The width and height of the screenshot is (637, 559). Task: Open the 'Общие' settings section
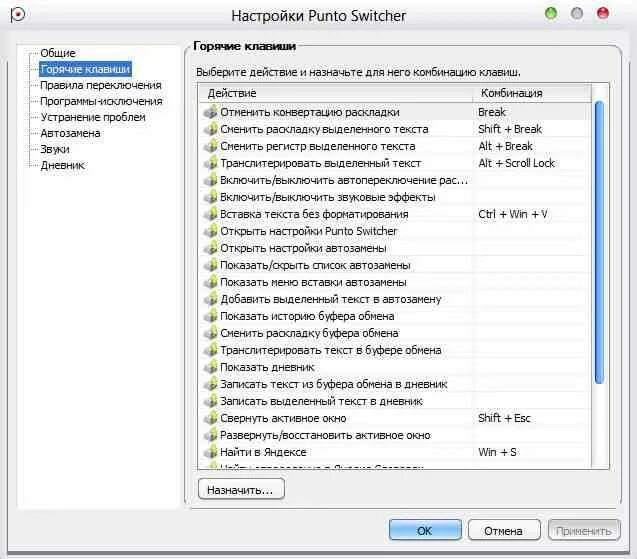(58, 53)
